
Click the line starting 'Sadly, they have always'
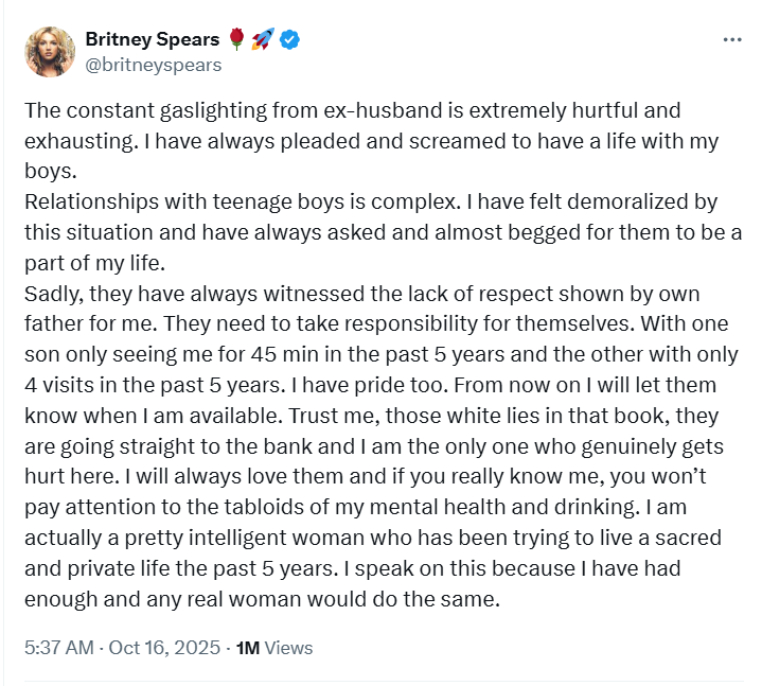[x=362, y=294]
